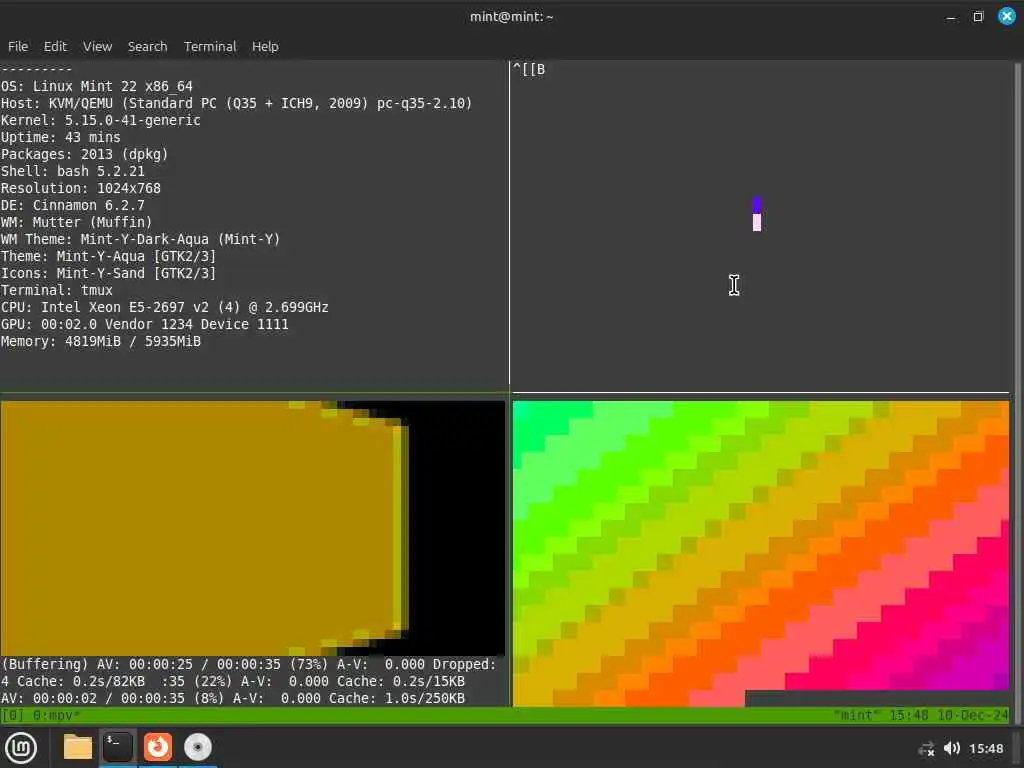Click the 'Icons: Mint-Y-Sand' line
This screenshot has height=768, width=1024.
[x=108, y=273]
